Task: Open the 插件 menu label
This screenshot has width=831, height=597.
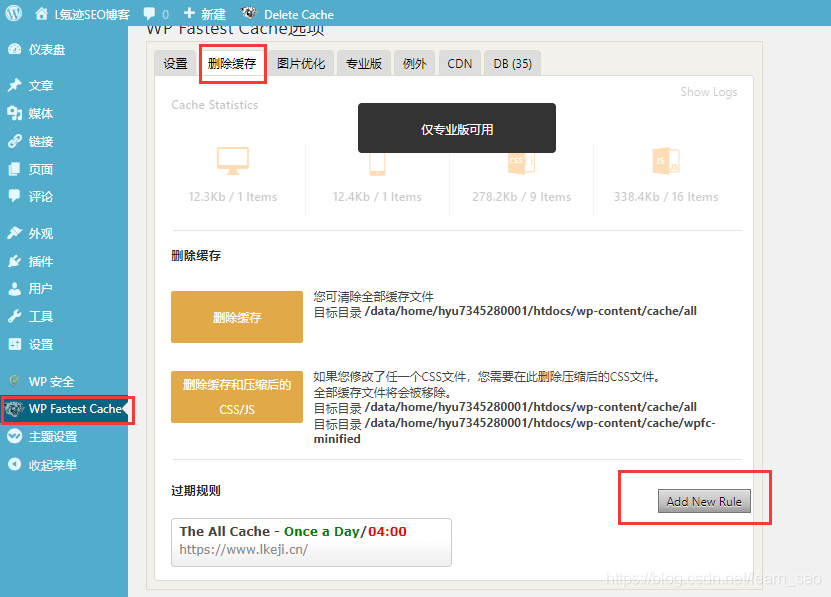Action: [41, 261]
